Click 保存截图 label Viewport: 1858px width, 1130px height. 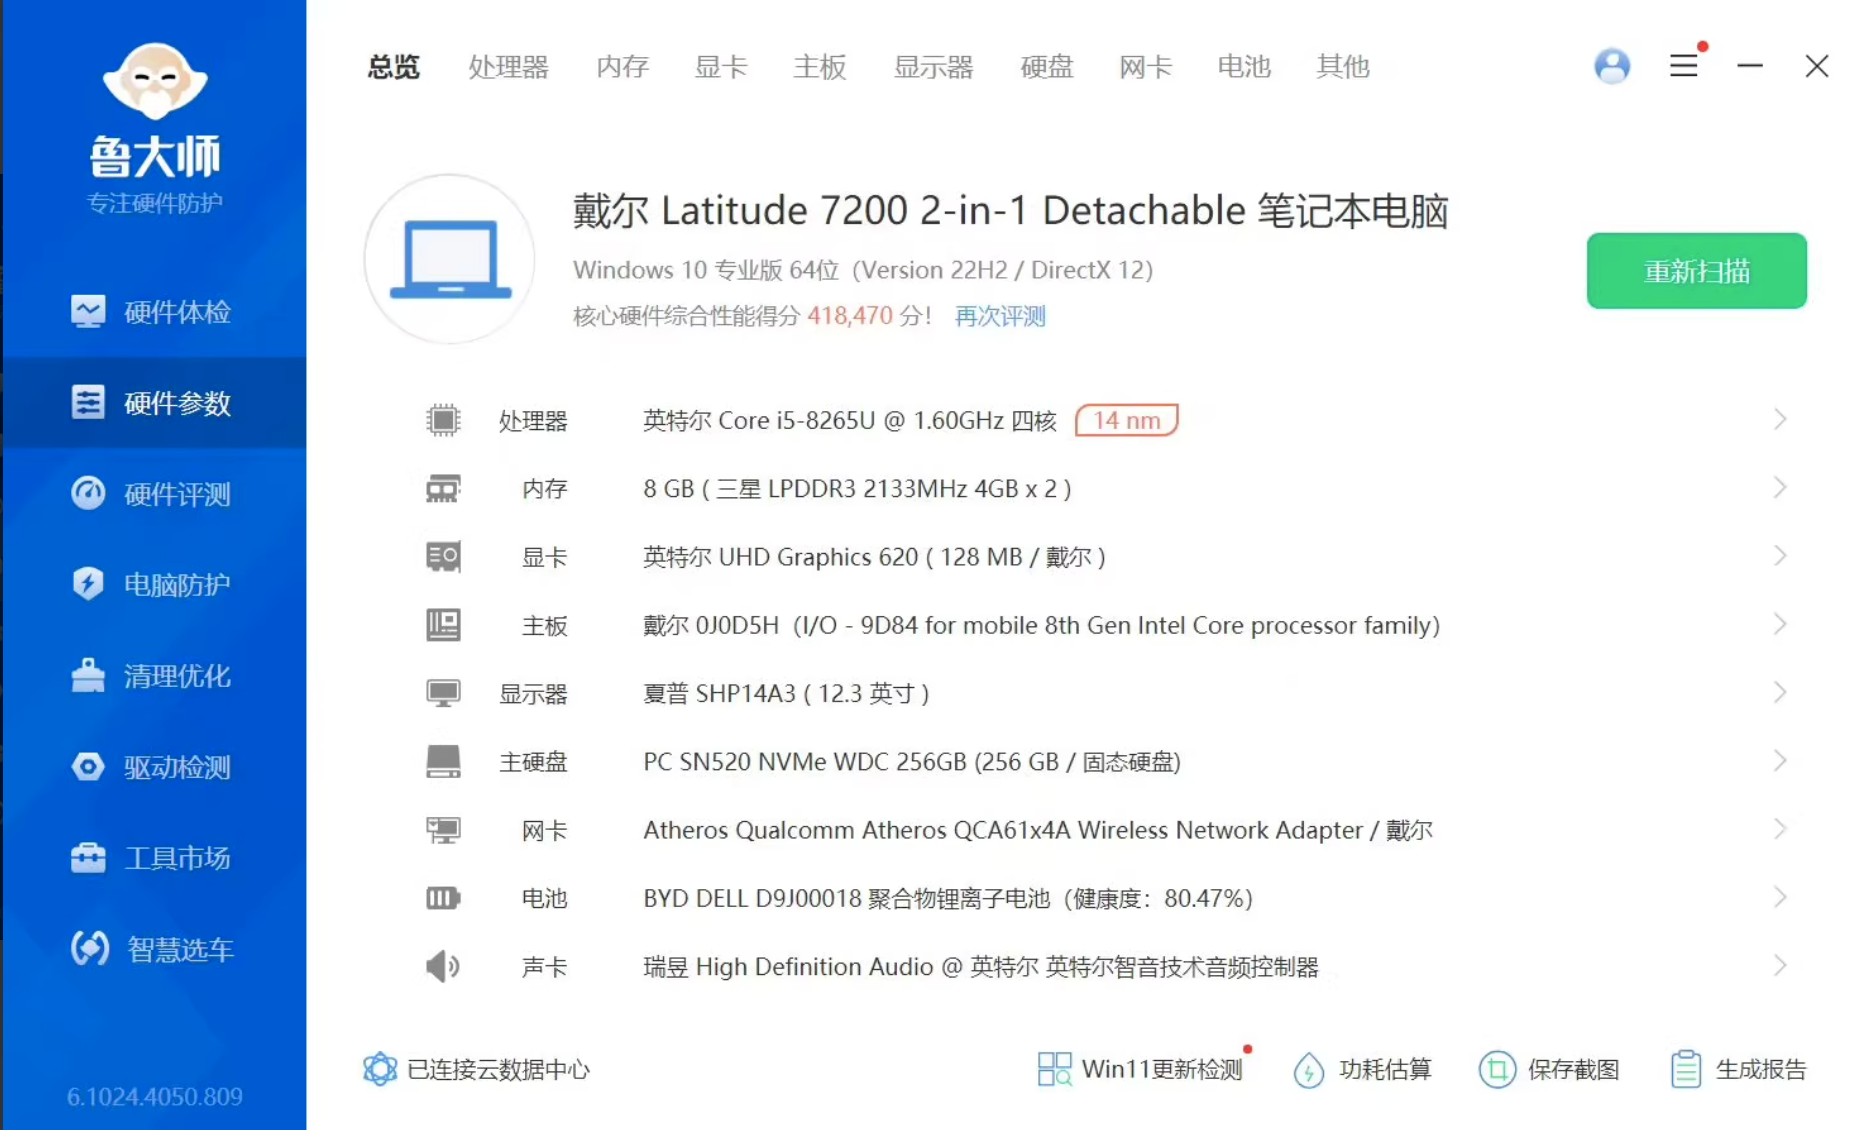click(1573, 1069)
